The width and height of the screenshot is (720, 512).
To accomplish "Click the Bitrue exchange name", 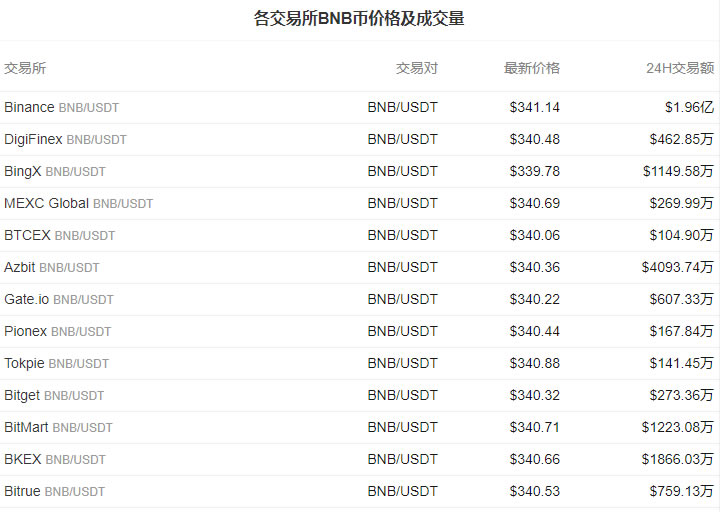I will 22,491.
